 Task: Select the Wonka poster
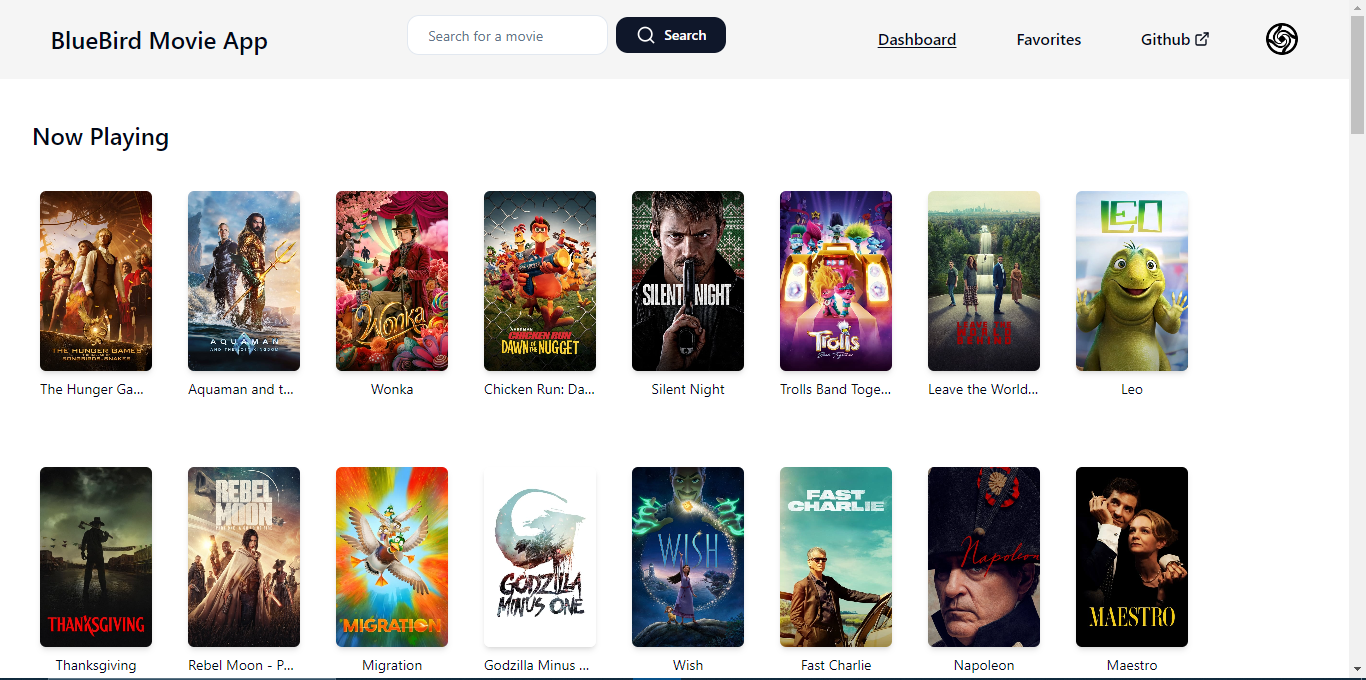392,281
